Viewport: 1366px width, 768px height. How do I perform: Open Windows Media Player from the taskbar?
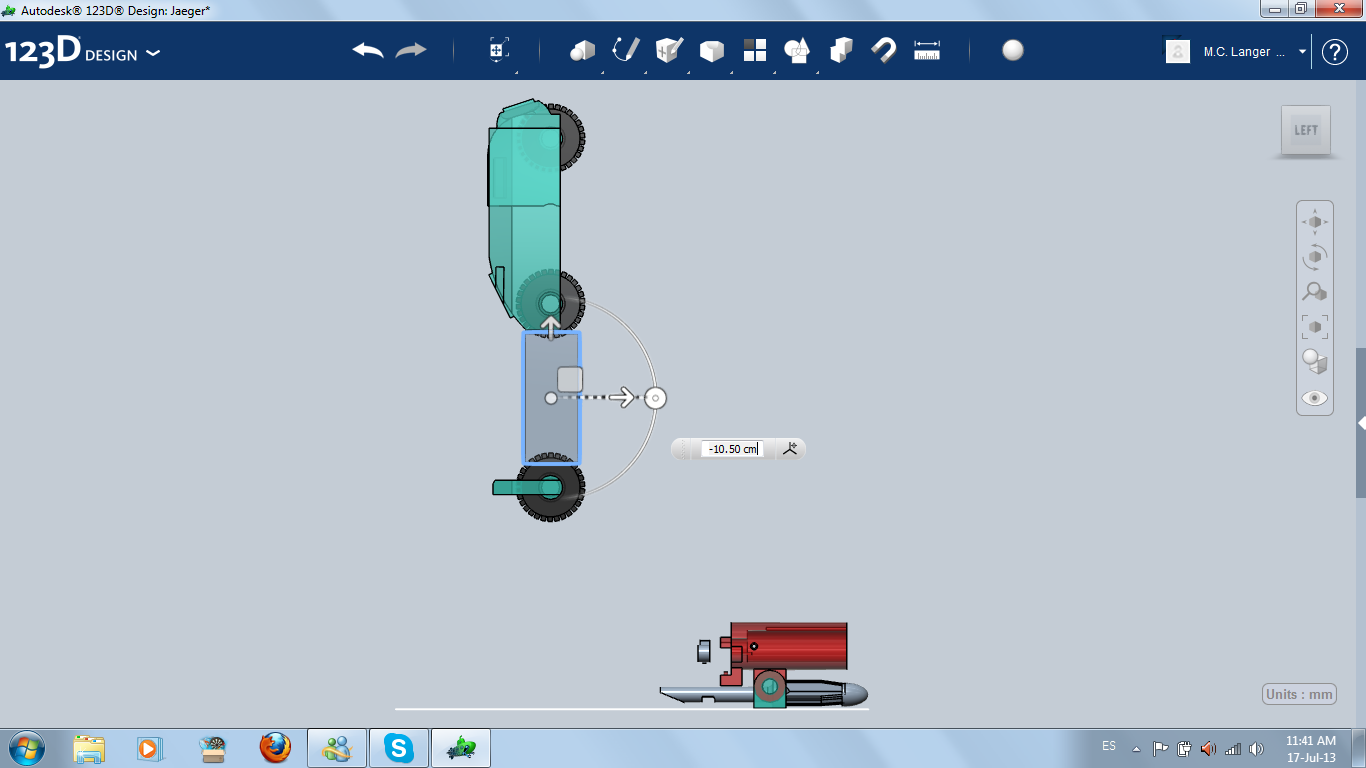150,748
